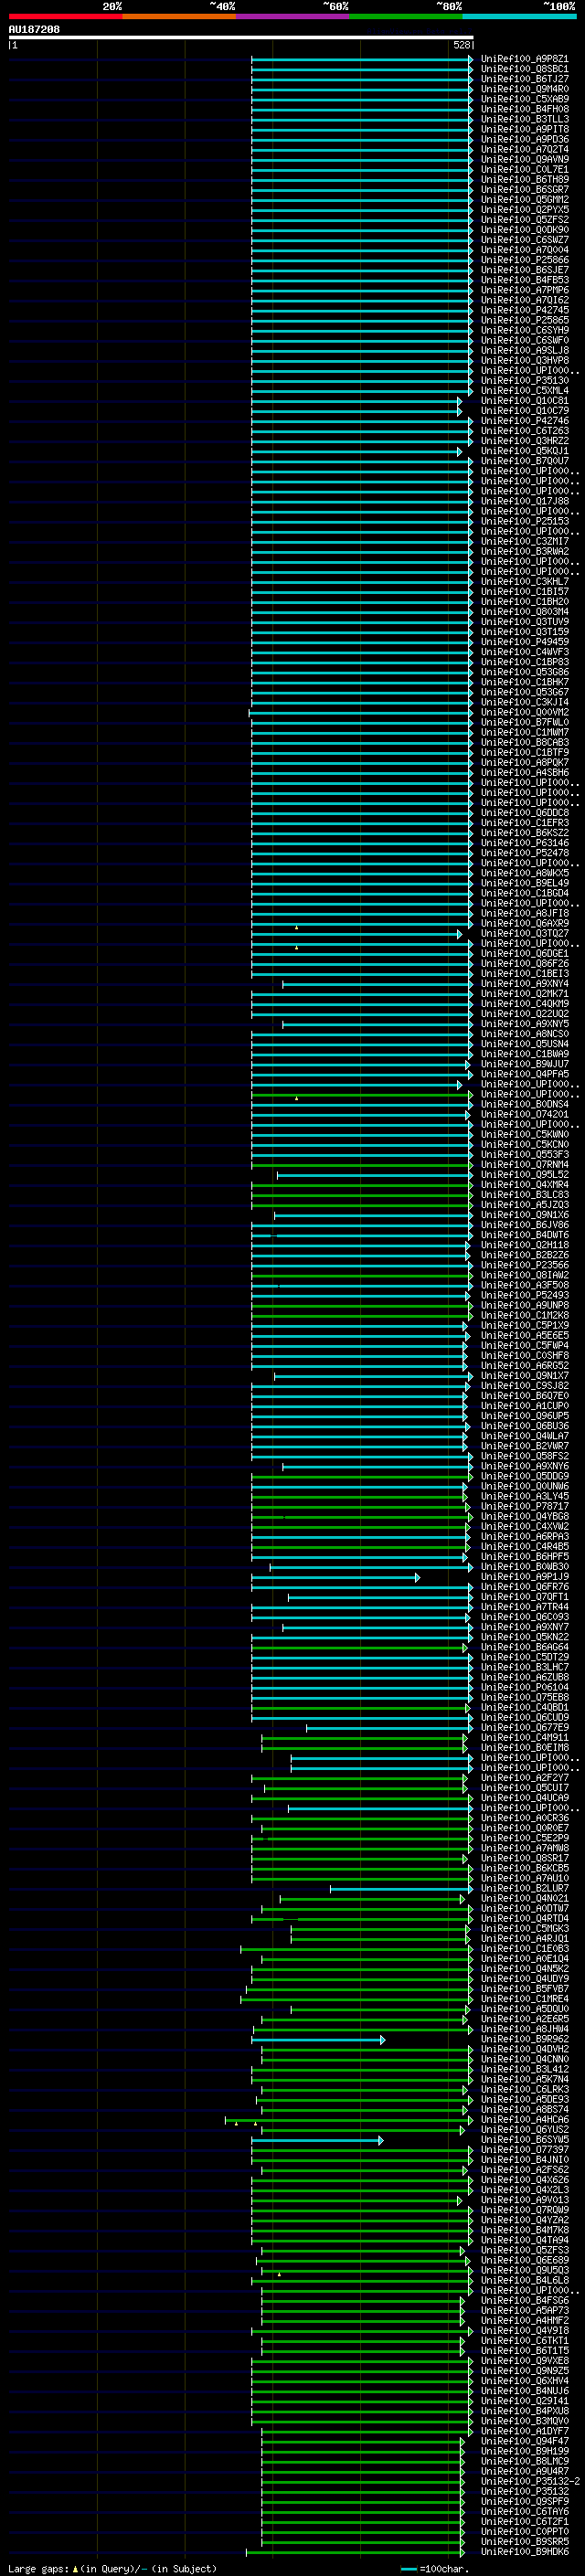Select hit UniRef100_C4M911
This screenshot has height=2576, width=585.
525,1738
